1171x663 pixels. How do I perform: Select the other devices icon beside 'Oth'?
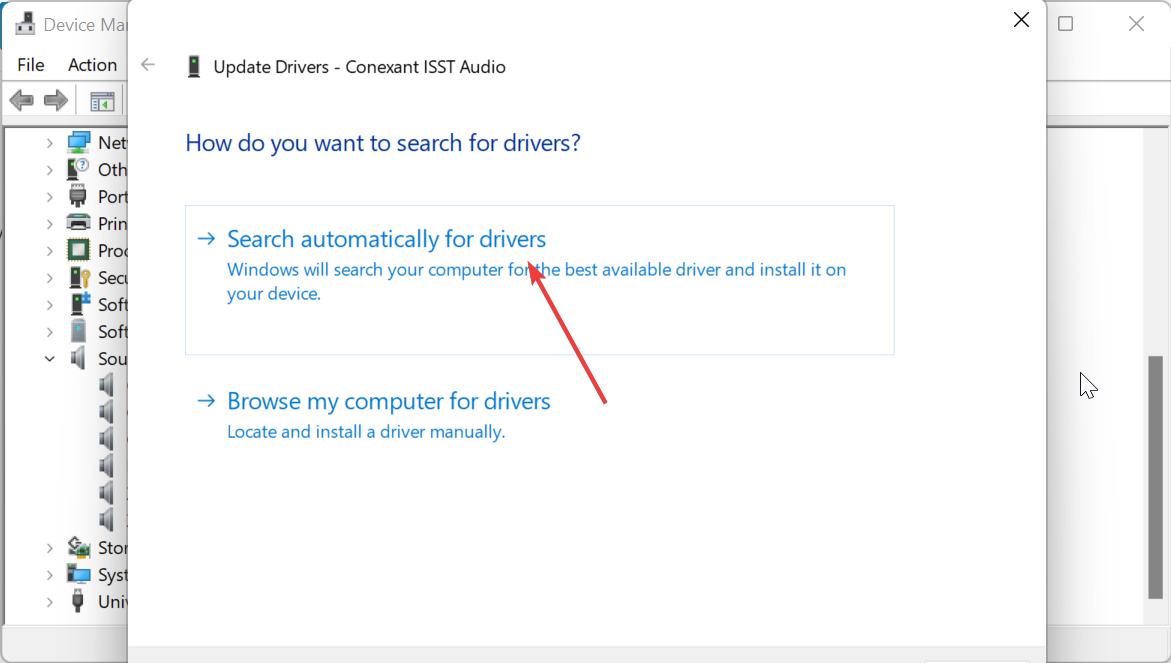click(x=78, y=169)
